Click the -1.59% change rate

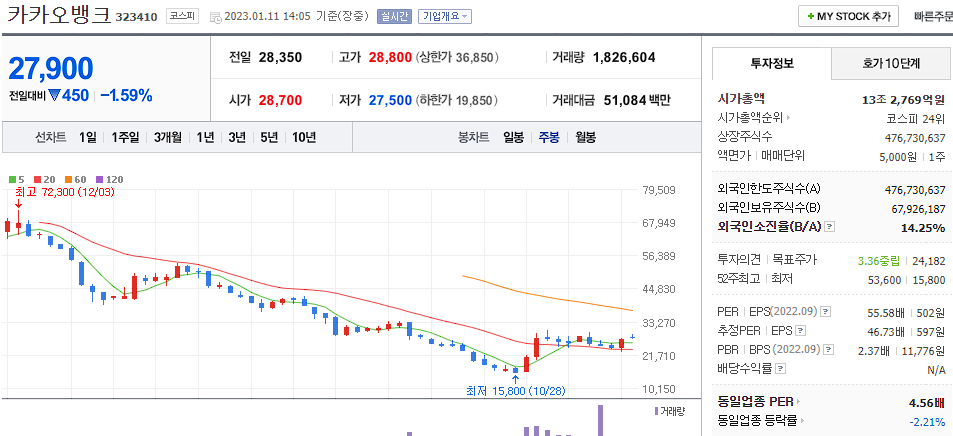pyautogui.click(x=126, y=95)
